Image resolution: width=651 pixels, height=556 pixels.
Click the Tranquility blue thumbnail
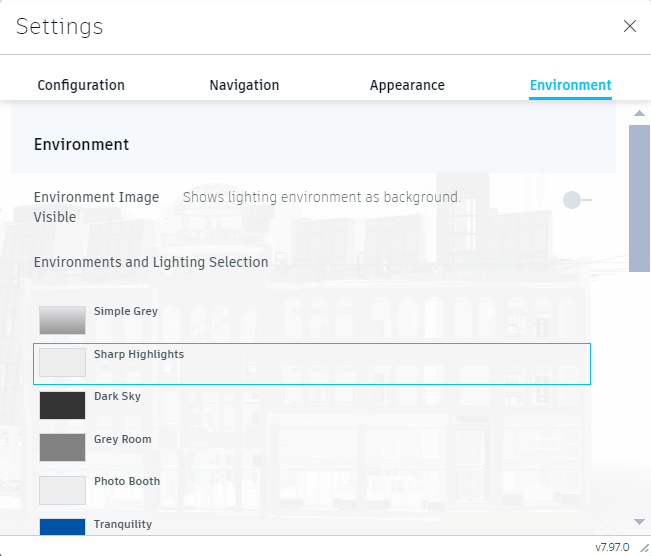[62, 527]
